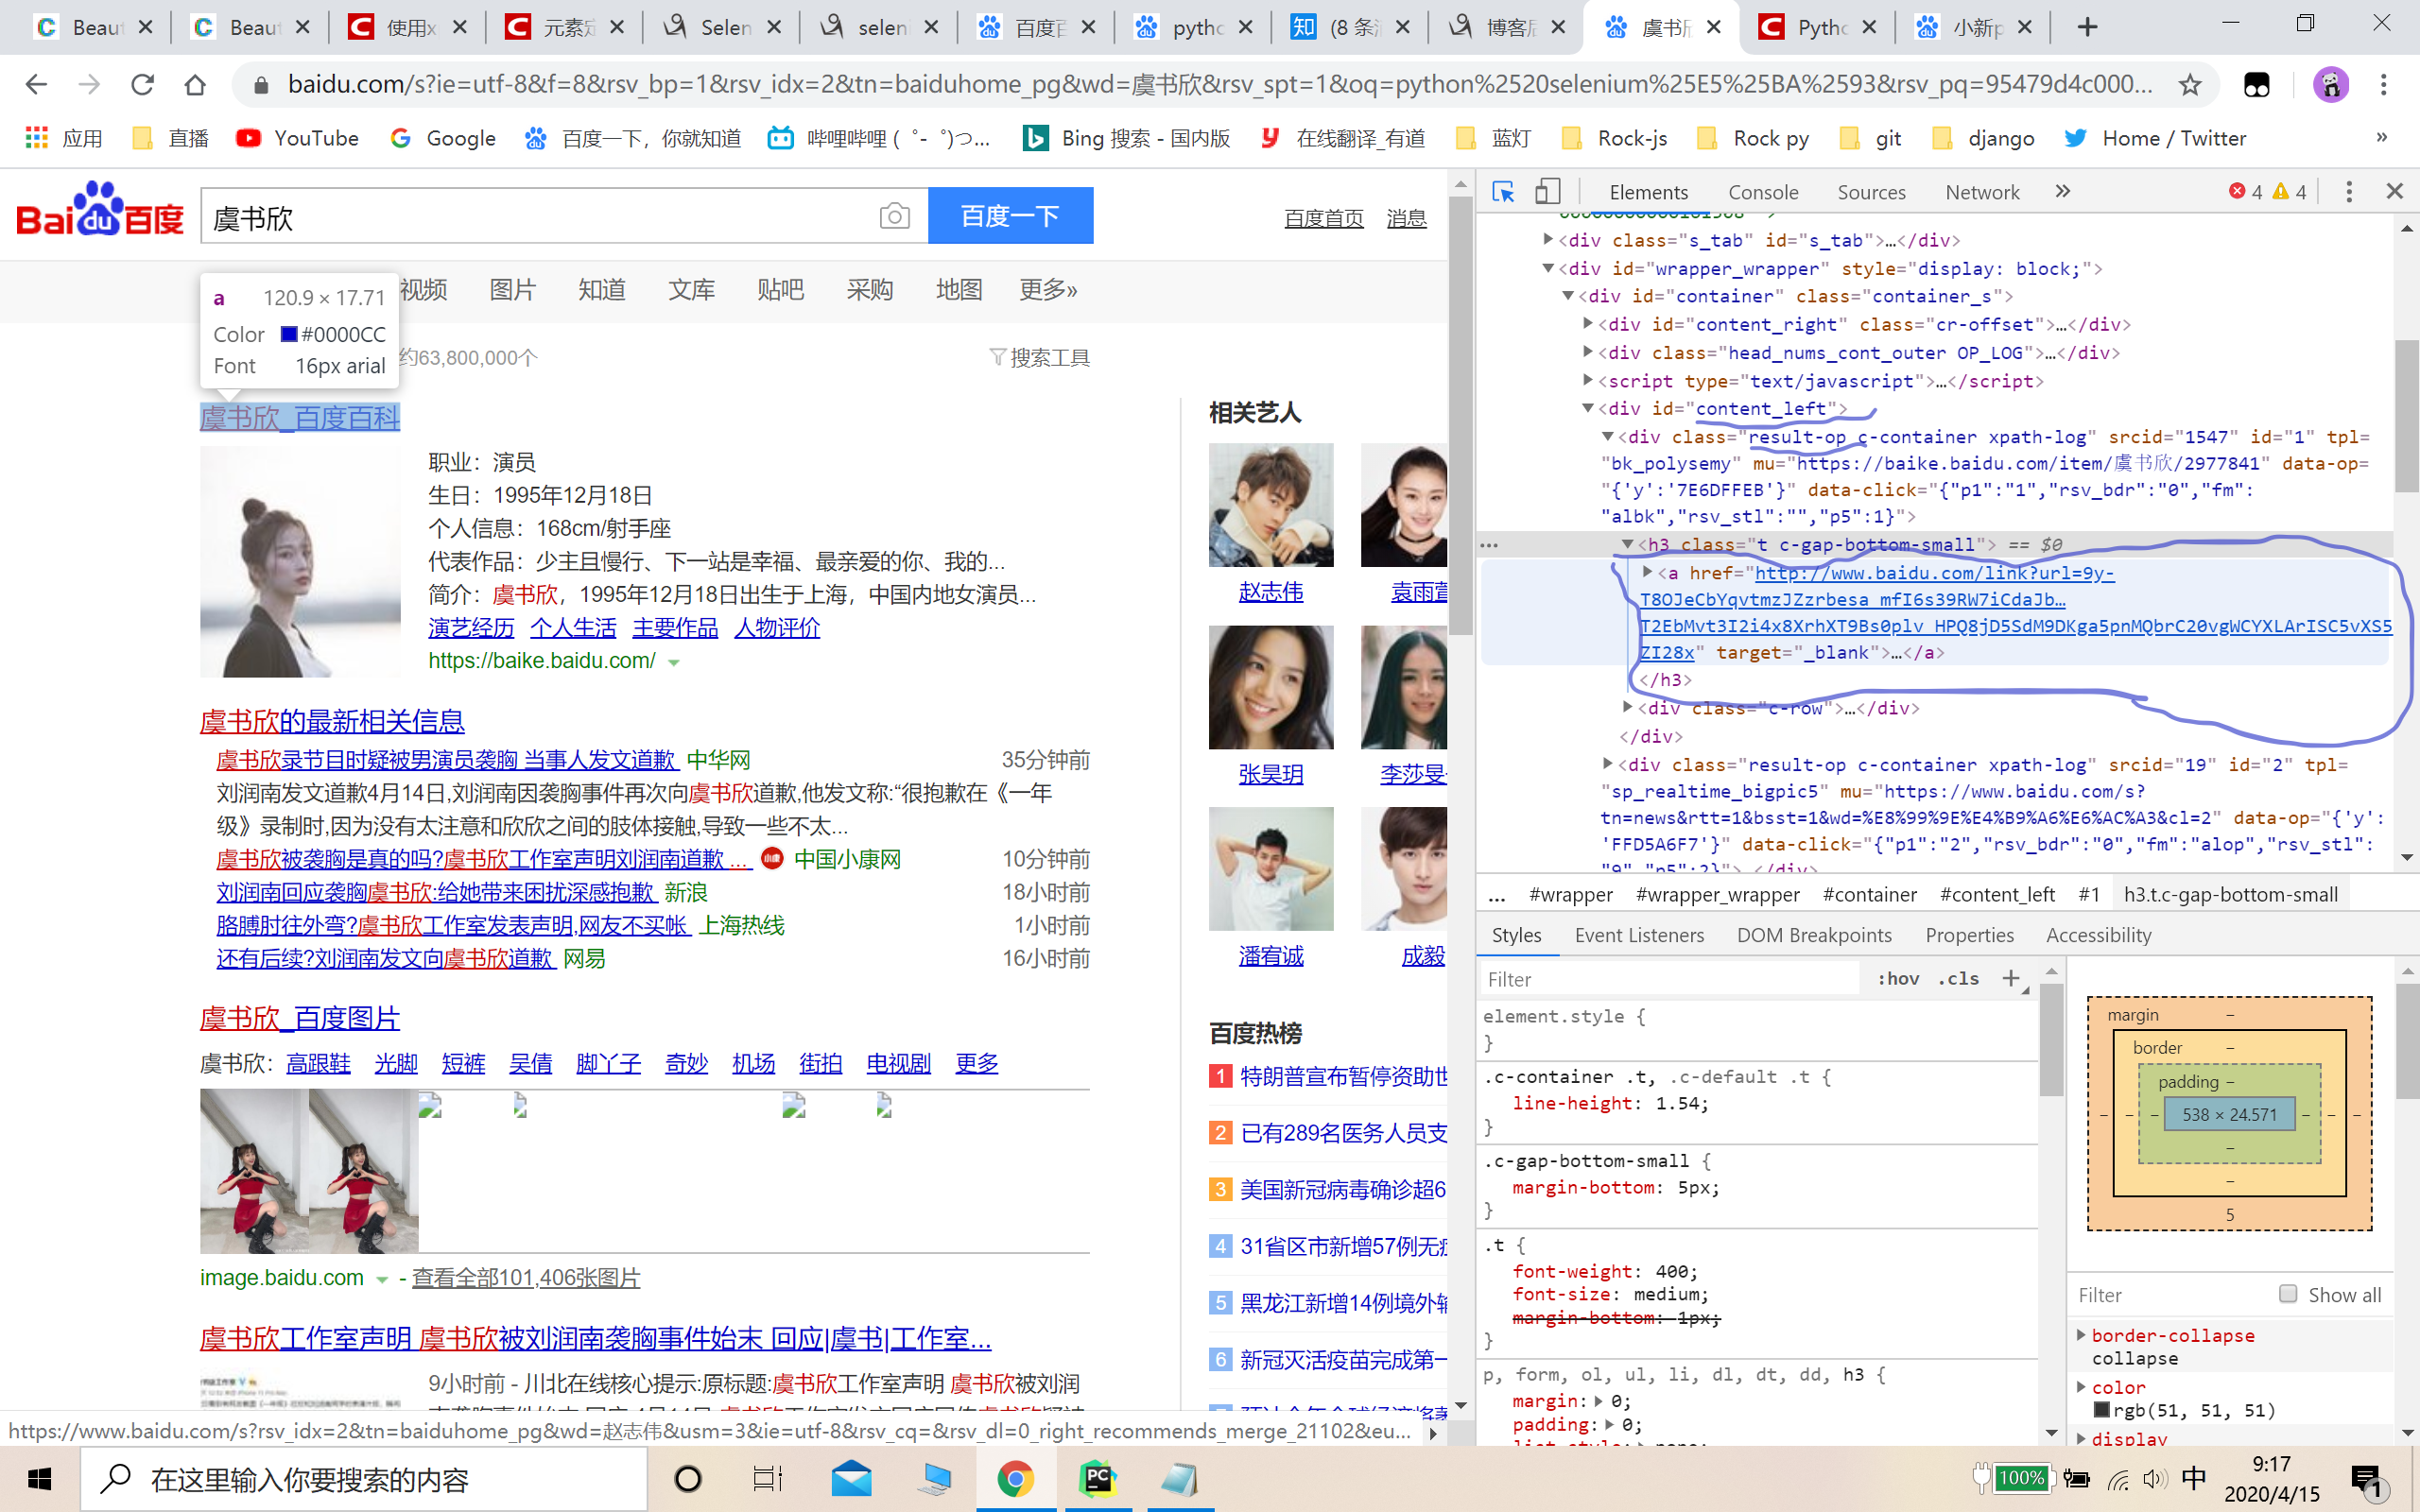Click the DevTools inspect element picker icon
The width and height of the screenshot is (2420, 1512).
[x=1502, y=192]
